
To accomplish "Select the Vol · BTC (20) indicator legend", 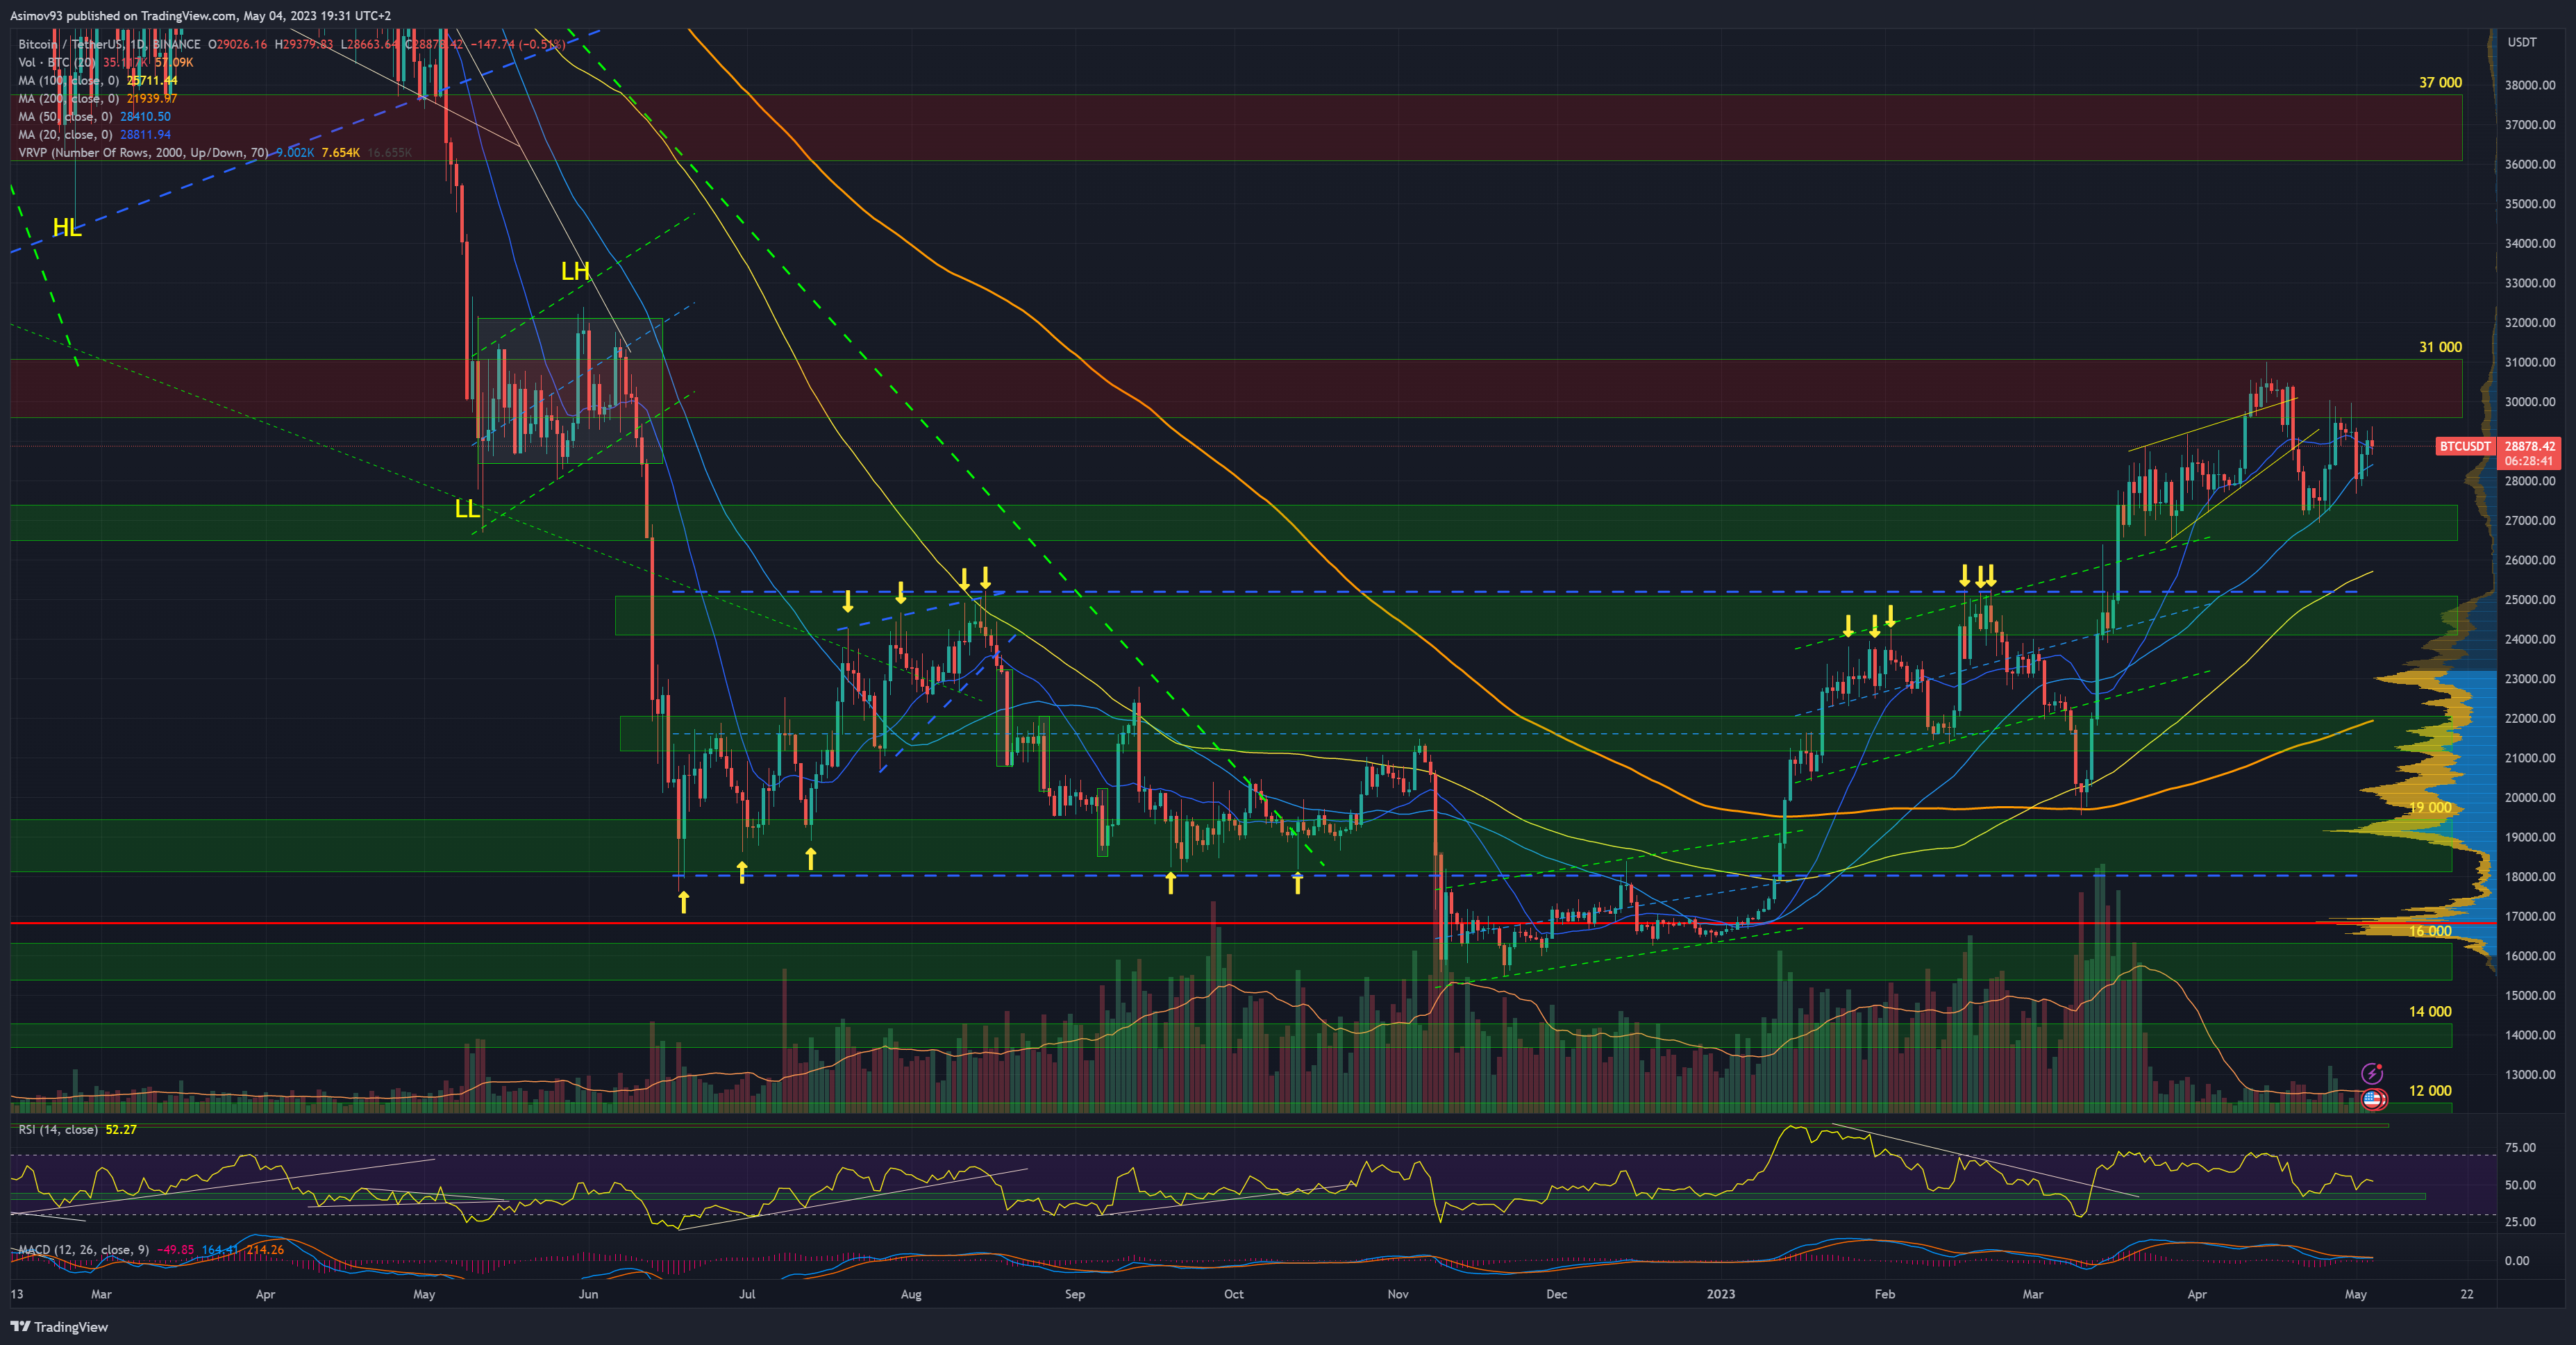I will 58,62.
